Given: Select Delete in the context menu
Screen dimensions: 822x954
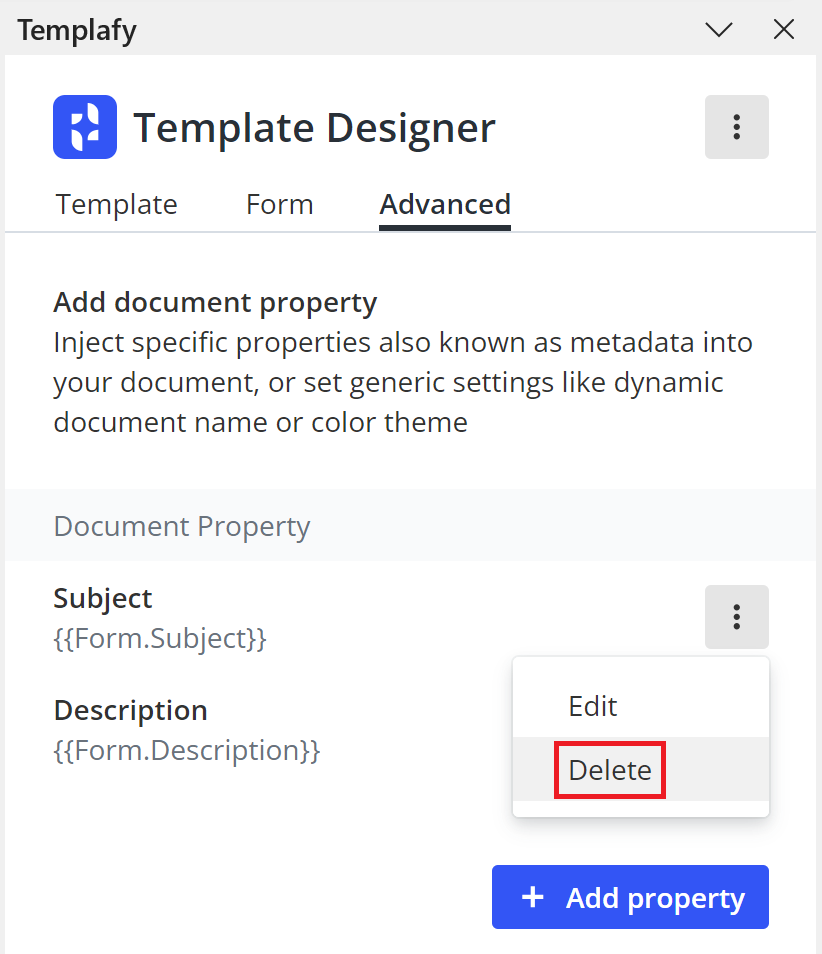Looking at the screenshot, I should 610,770.
